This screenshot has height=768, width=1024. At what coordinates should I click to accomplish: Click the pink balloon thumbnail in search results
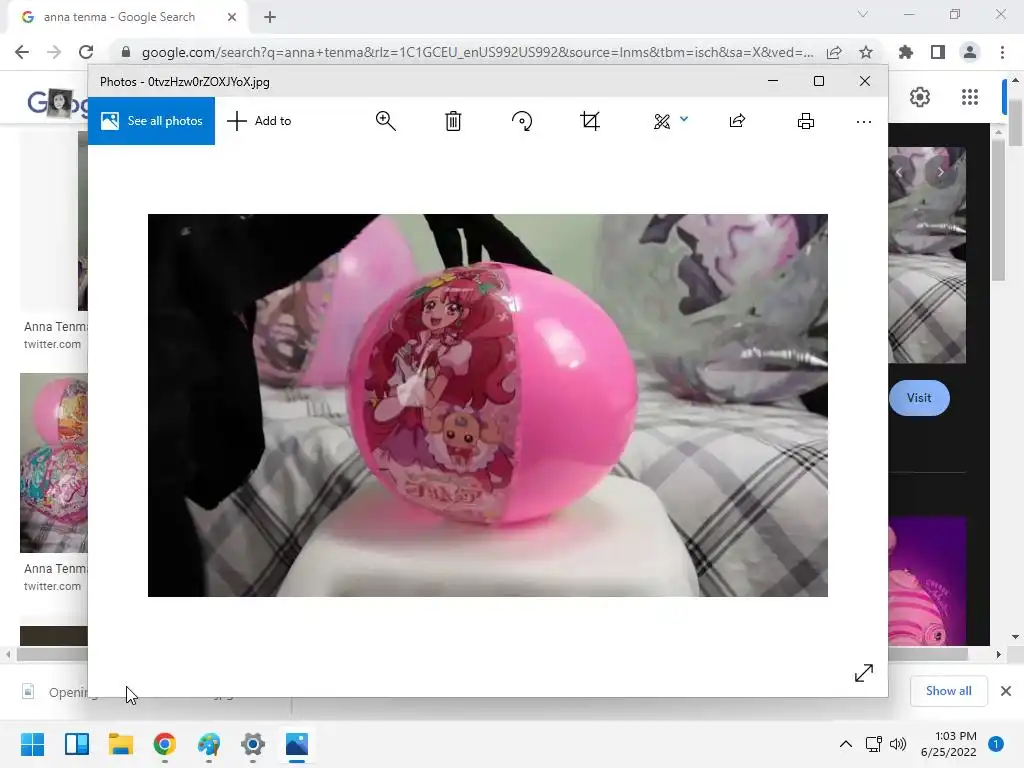click(54, 463)
